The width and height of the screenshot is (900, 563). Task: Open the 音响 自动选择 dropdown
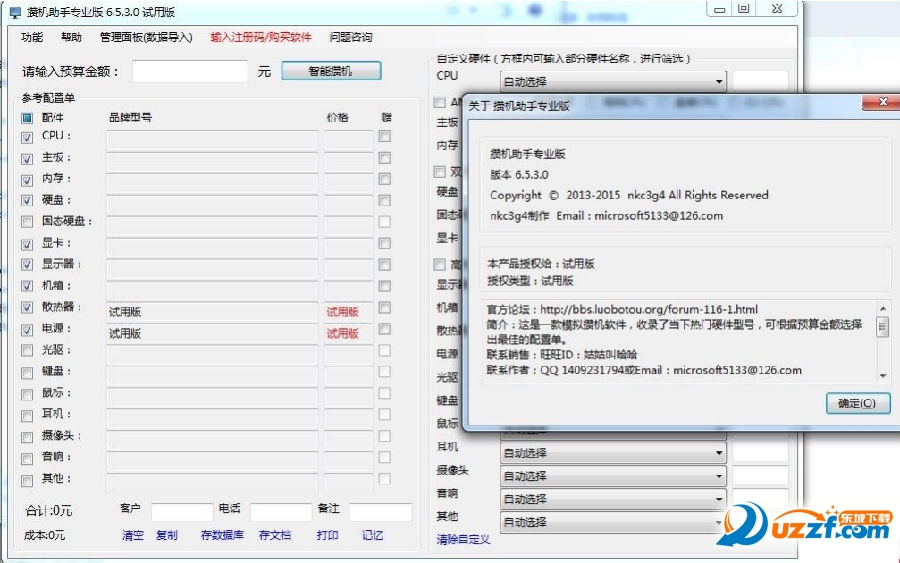point(719,499)
